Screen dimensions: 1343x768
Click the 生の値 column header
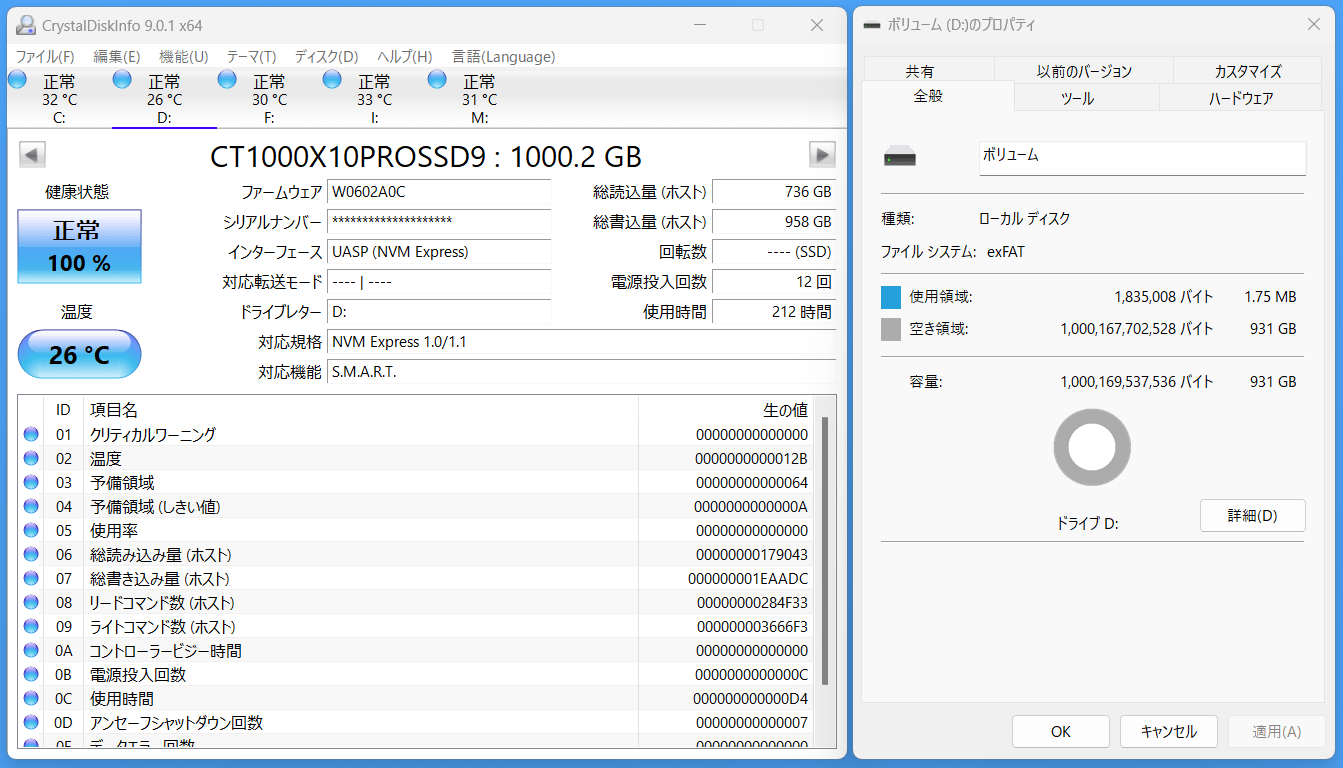click(x=727, y=410)
